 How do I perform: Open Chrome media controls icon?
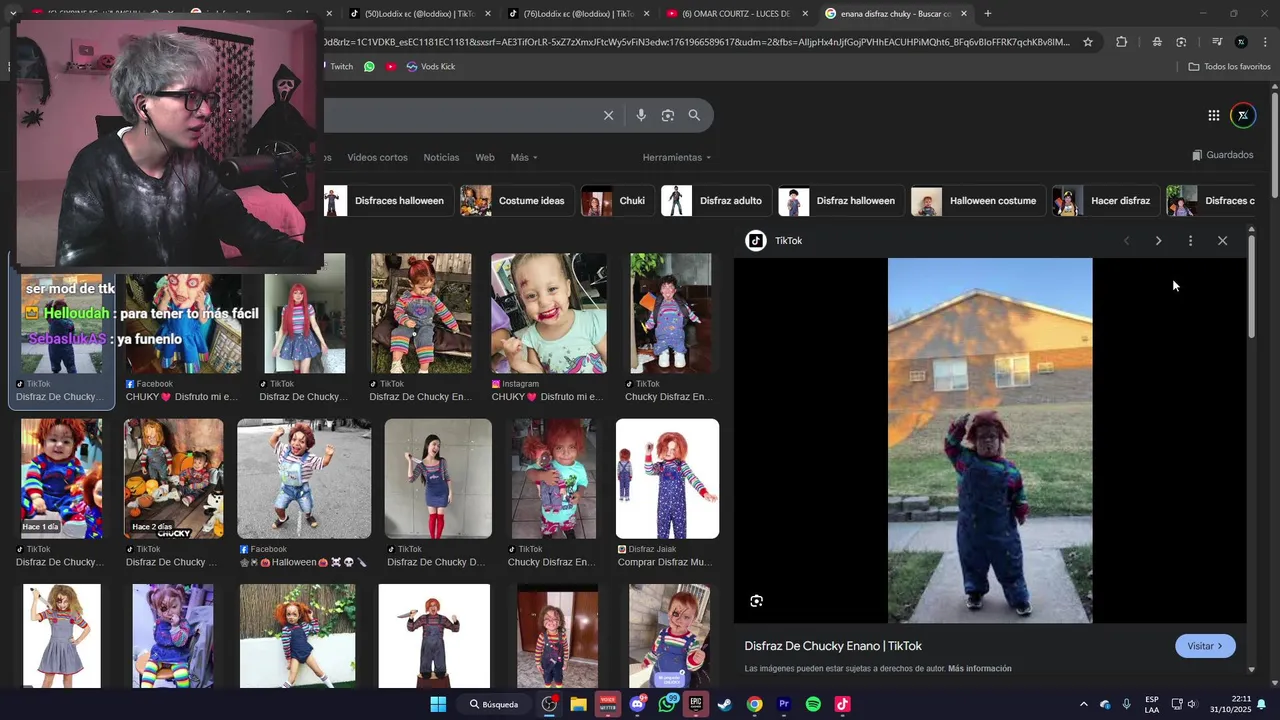(x=1216, y=42)
